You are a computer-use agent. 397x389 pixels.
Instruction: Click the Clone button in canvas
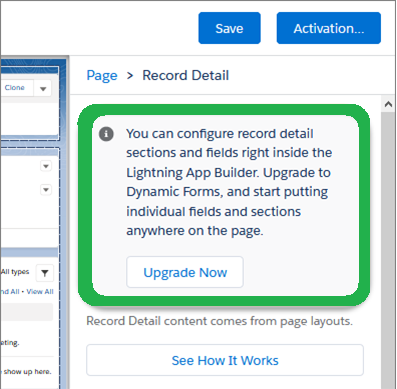(15, 88)
